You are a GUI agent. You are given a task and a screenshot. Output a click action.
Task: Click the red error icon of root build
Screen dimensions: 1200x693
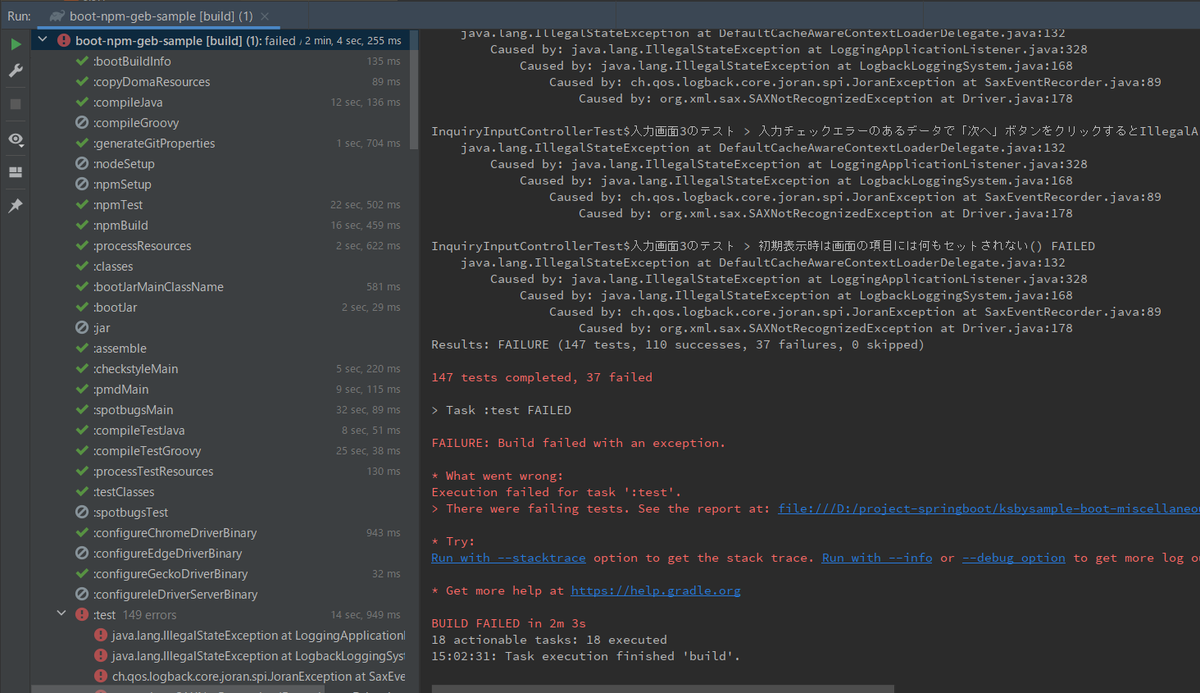coord(64,41)
